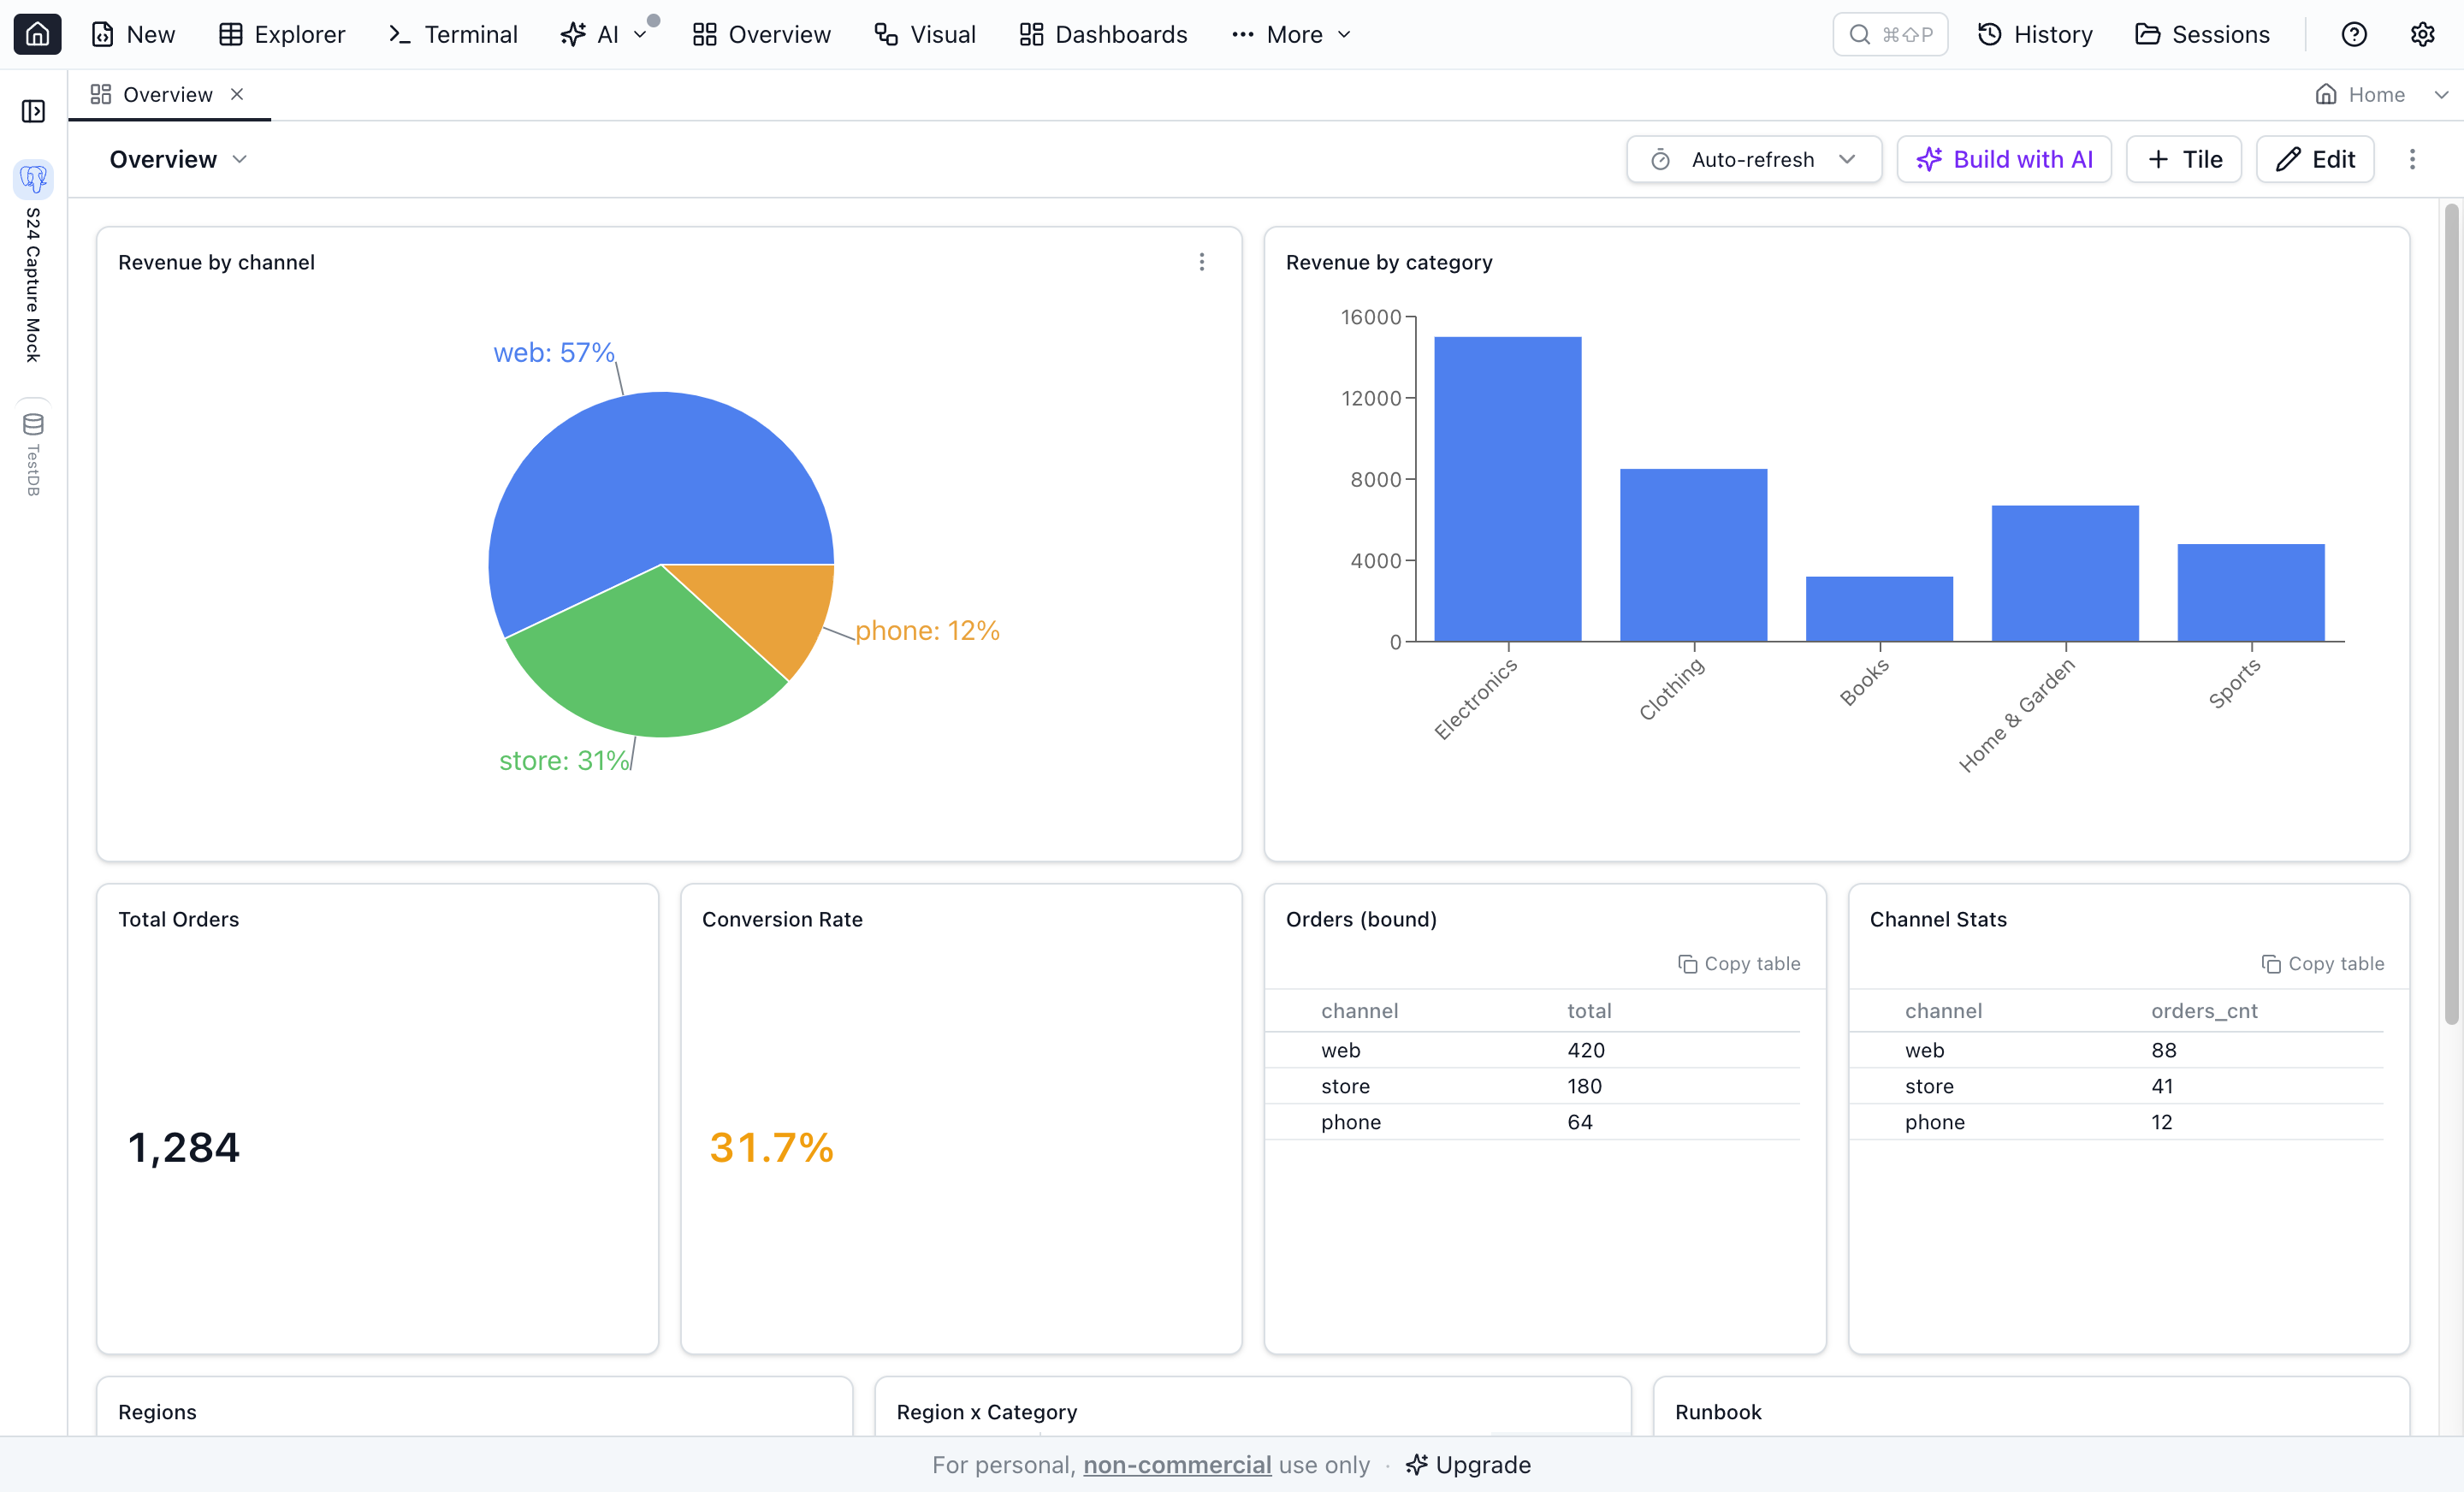The width and height of the screenshot is (2464, 1492).
Task: Click the Home breadcrumb
Action: (2360, 94)
